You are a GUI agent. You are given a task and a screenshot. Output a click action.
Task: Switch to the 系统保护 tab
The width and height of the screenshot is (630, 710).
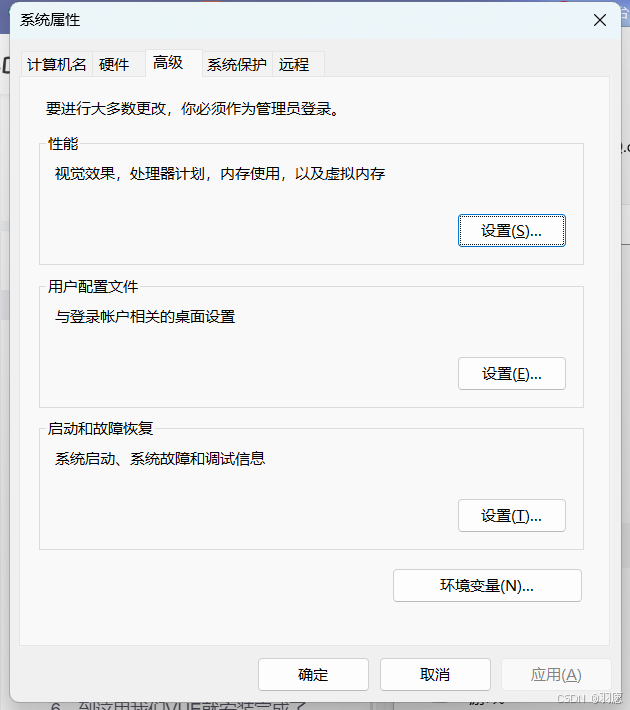tap(237, 64)
